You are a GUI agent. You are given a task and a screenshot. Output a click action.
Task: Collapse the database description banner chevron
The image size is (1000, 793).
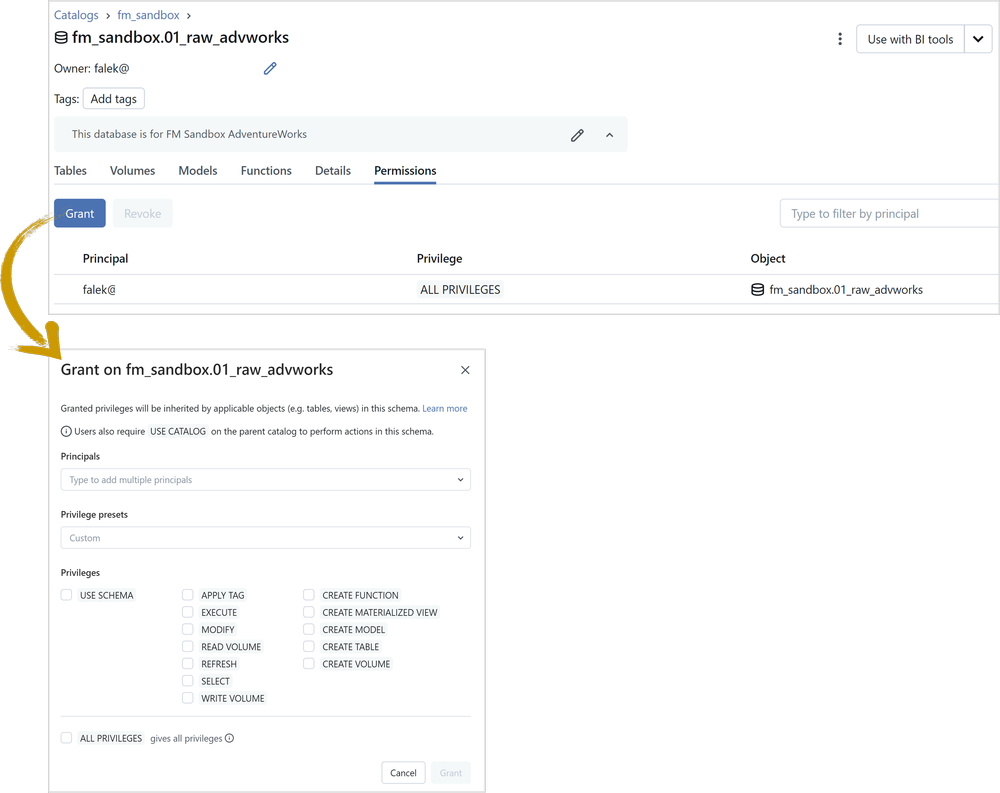click(x=609, y=134)
